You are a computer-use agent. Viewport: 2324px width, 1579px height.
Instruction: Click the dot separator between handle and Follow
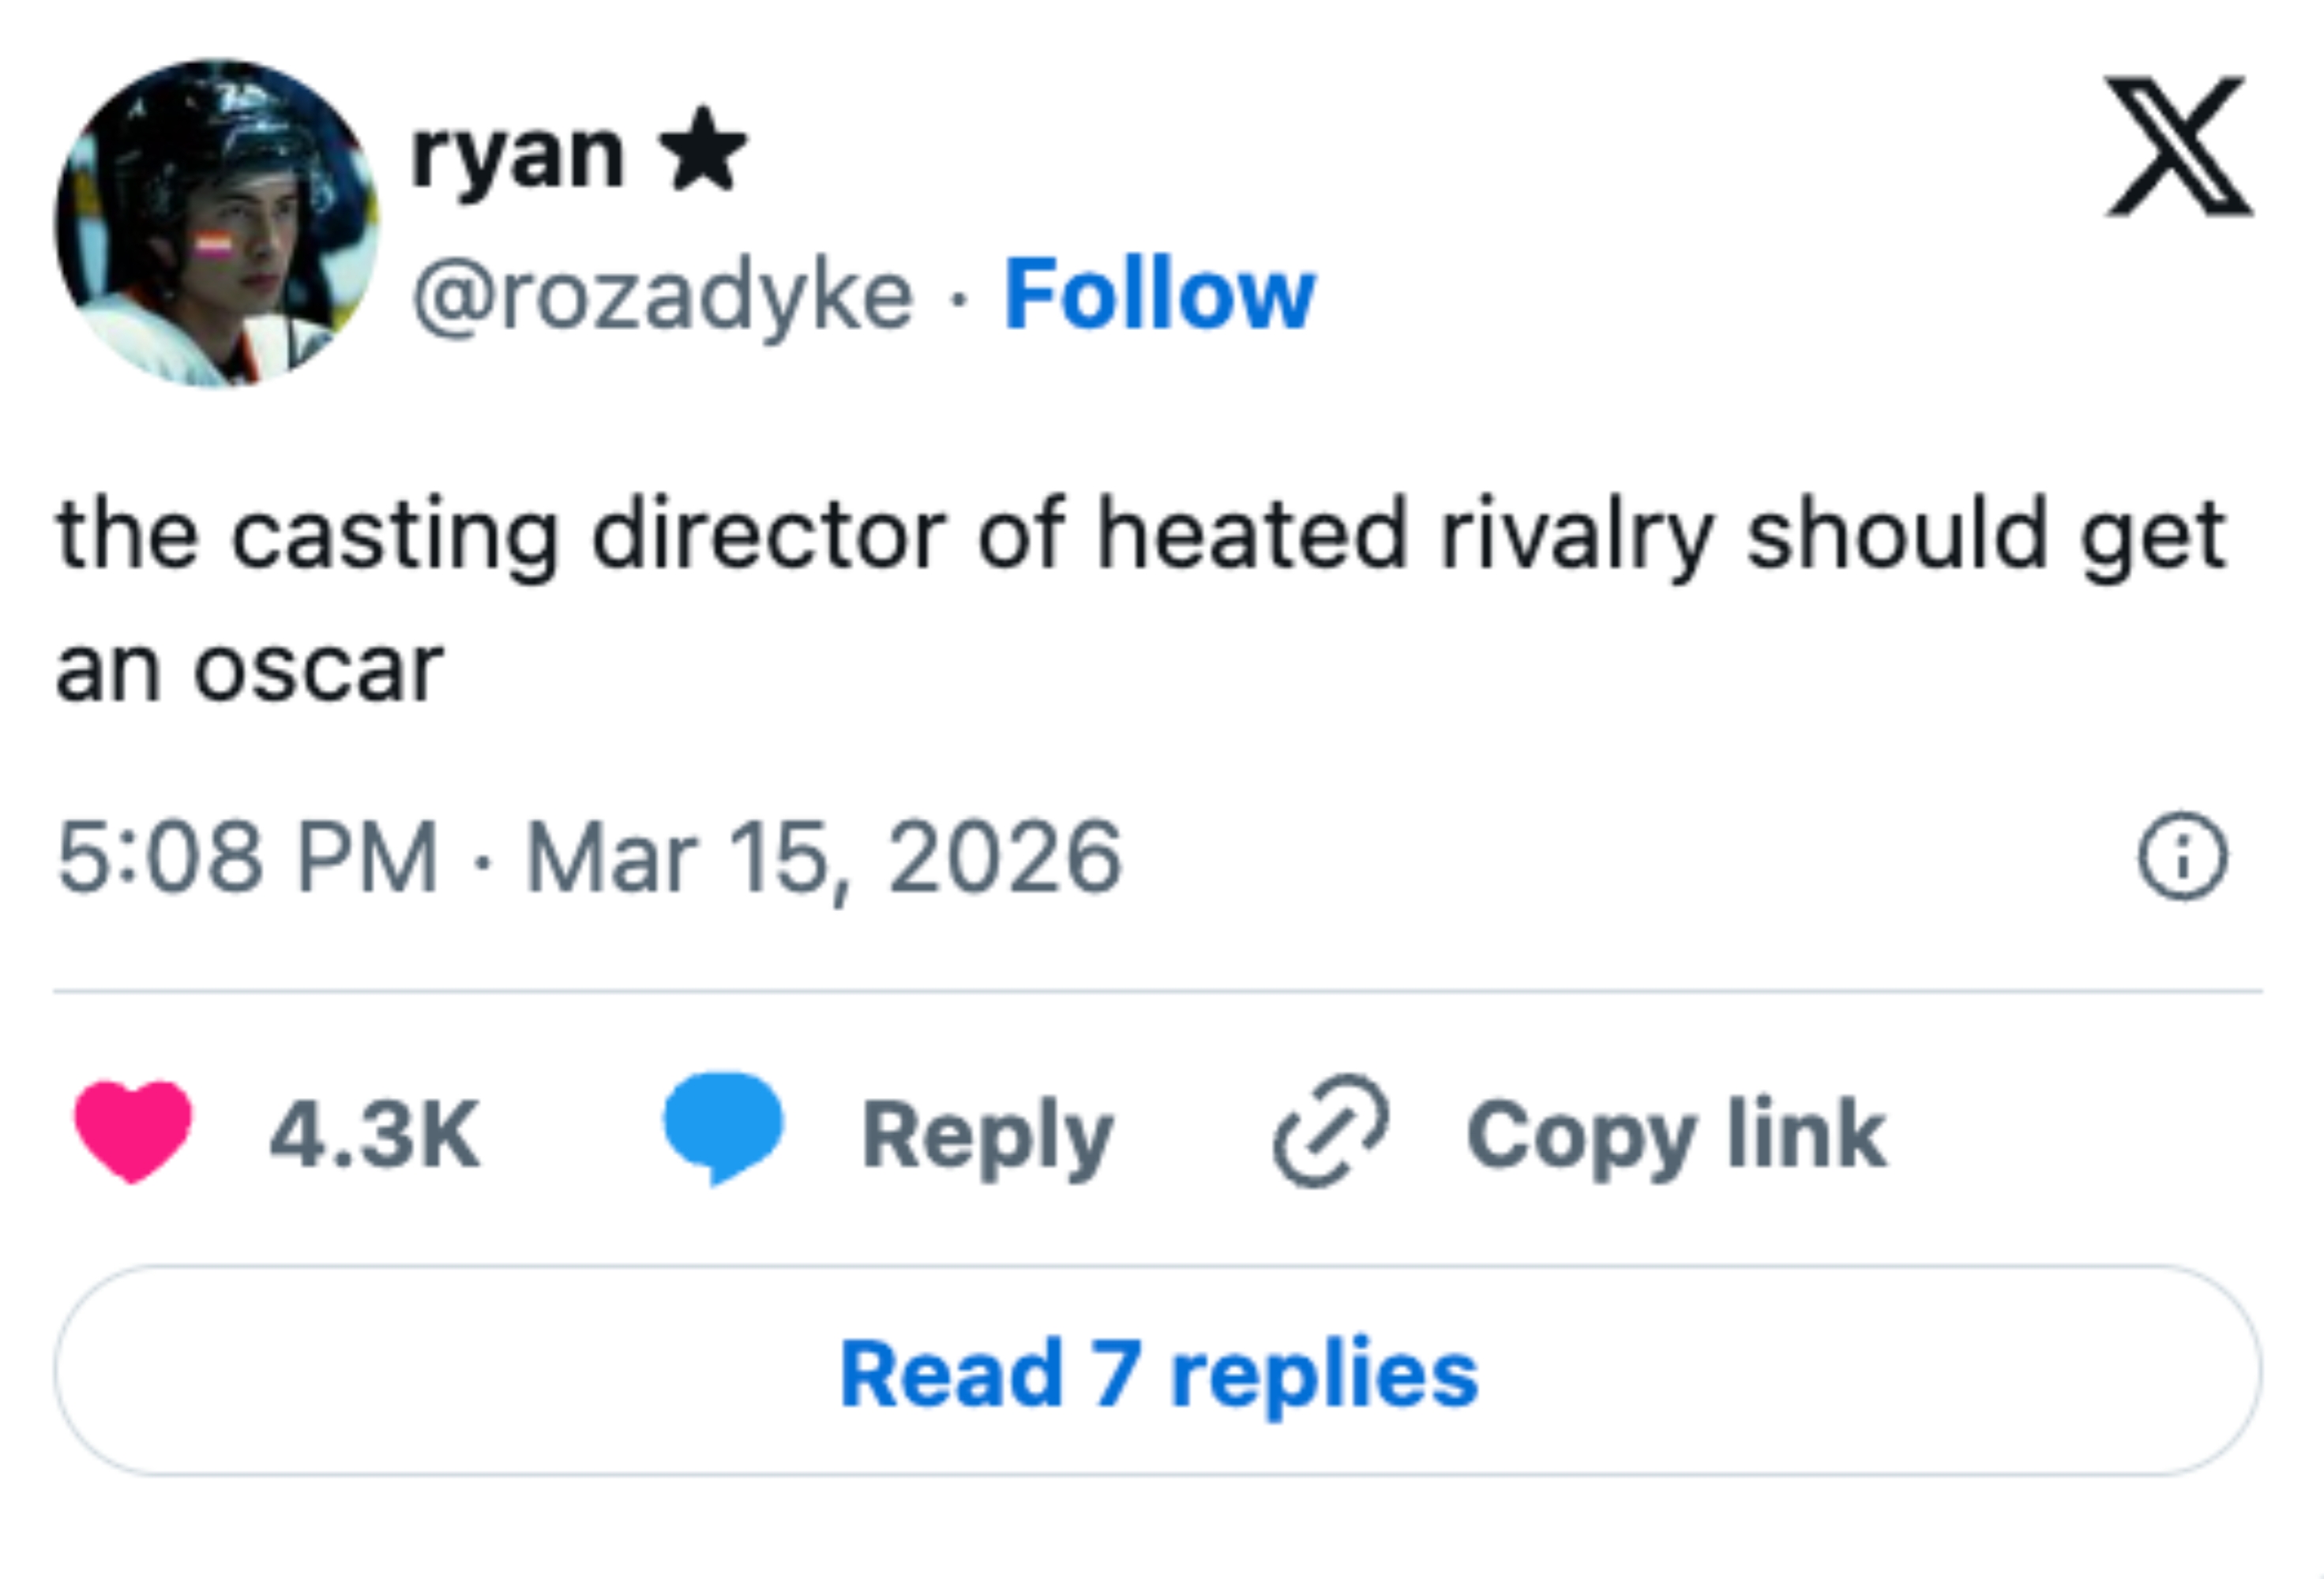955,300
